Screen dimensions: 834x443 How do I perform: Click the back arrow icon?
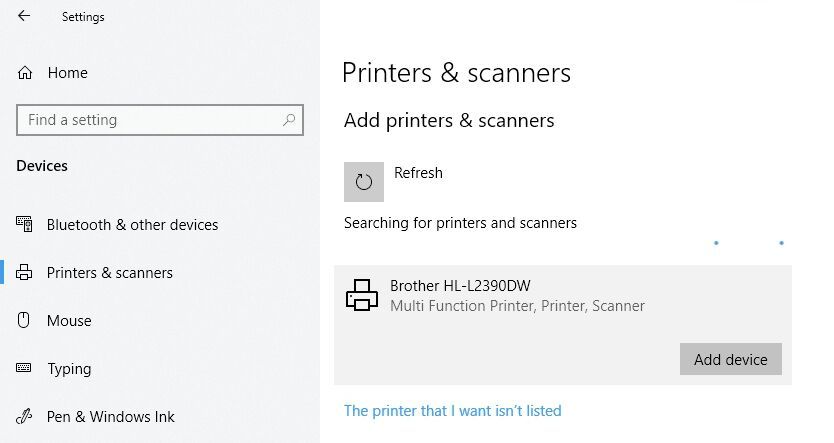(24, 16)
